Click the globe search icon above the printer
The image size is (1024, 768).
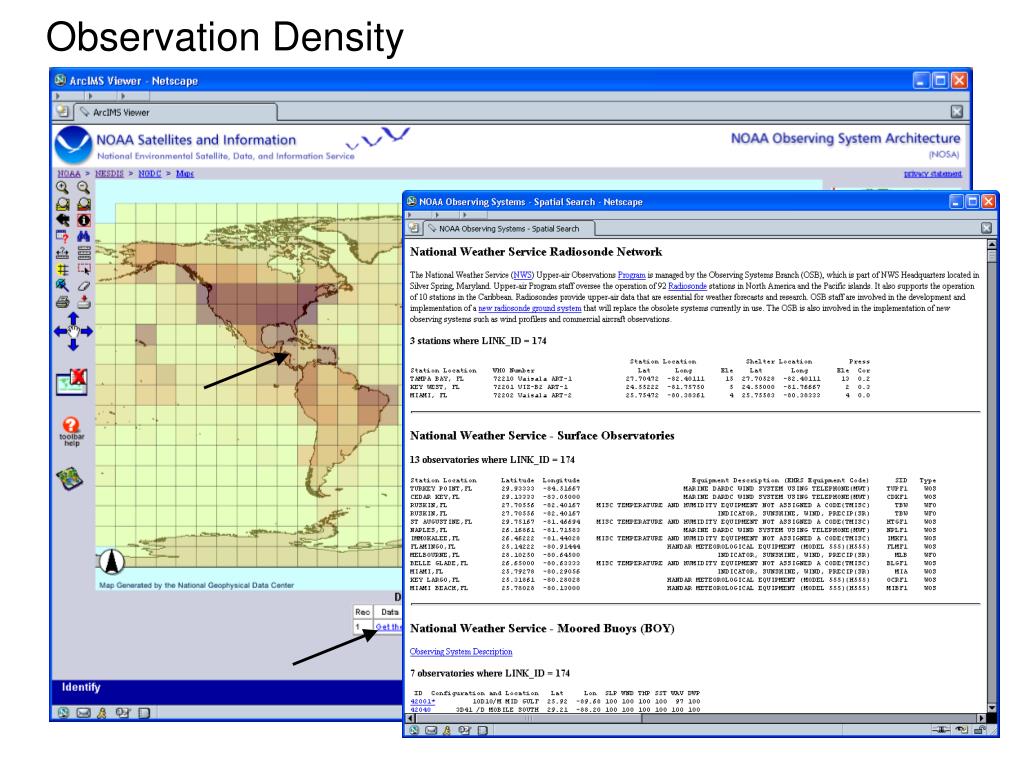click(x=63, y=285)
